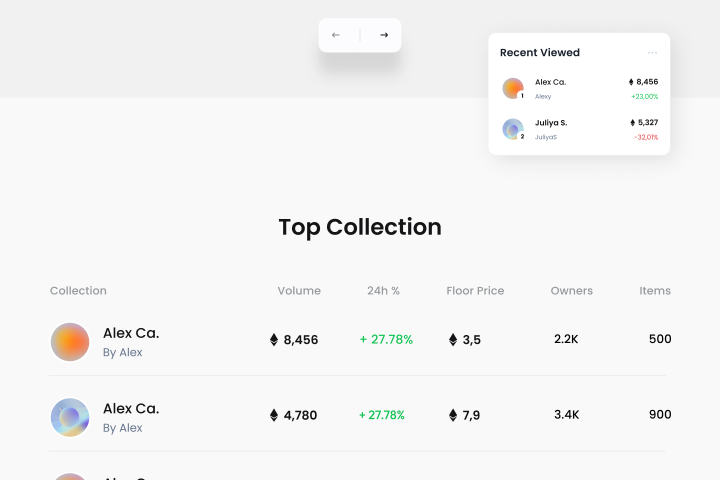720x480 pixels.
Task: Sort by the Floor Price column header
Action: 475,291
